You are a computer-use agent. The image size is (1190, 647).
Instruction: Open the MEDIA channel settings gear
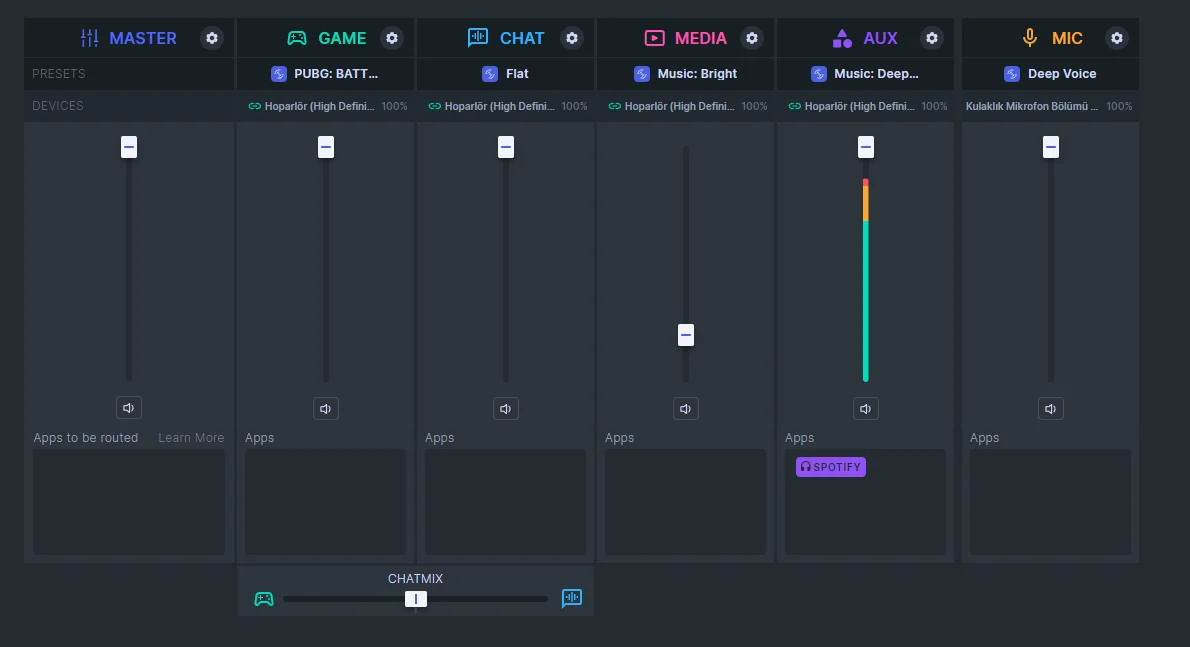click(x=751, y=38)
